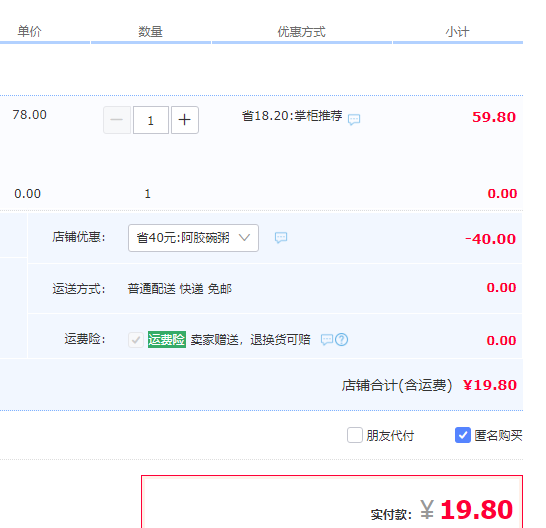Click the comment icon next to 店铺优惠 dropdown
Viewport: 546px width, 528px height.
(281, 238)
